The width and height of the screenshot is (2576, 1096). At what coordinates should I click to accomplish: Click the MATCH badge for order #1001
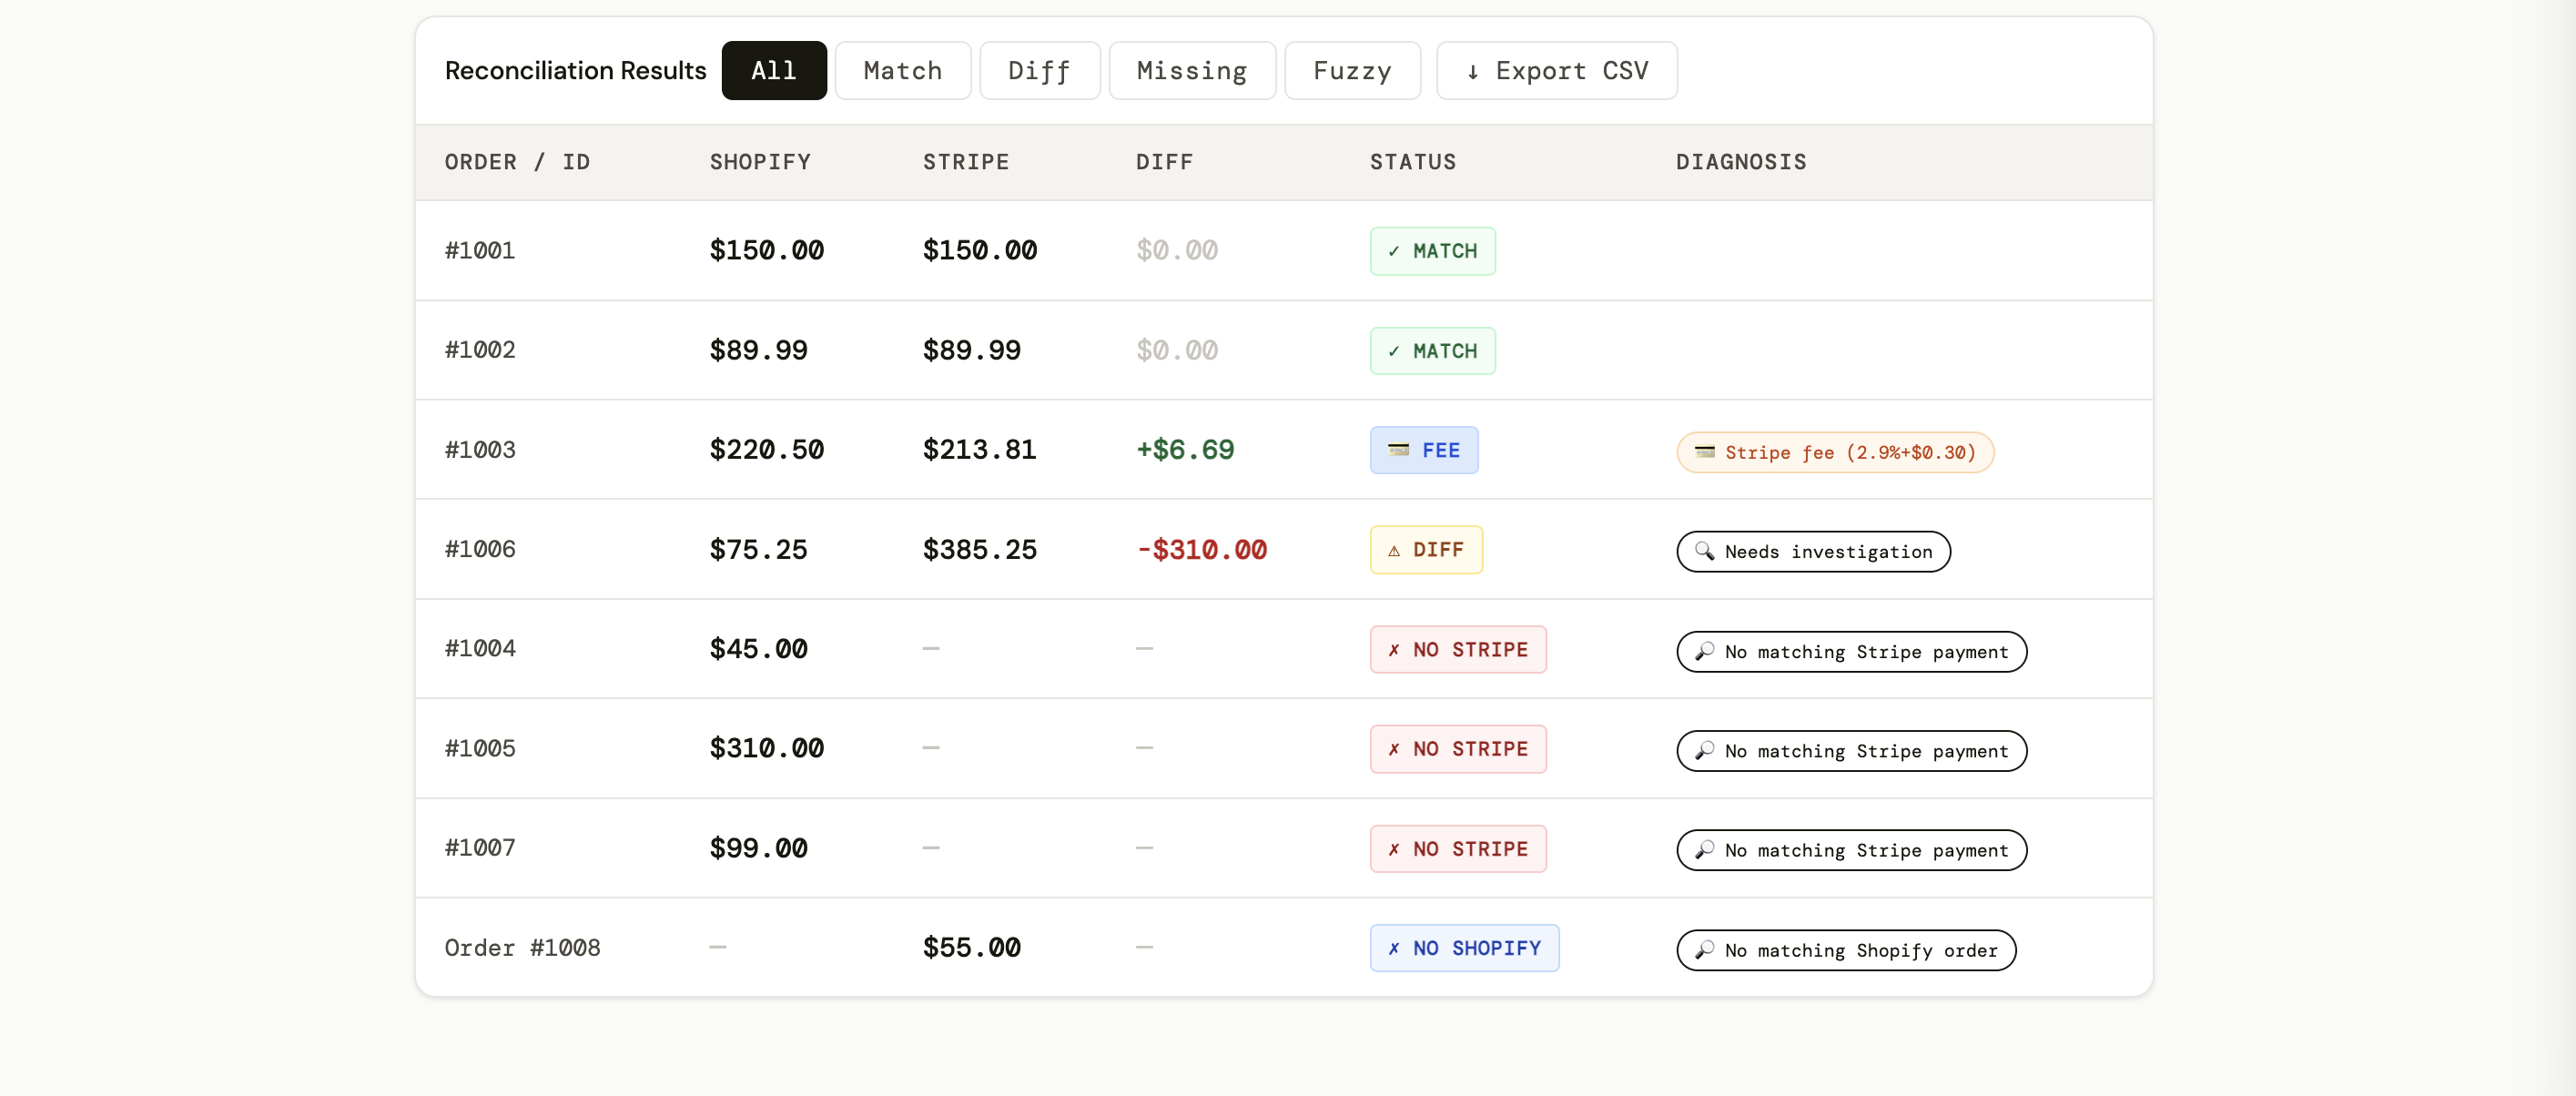pos(1432,251)
